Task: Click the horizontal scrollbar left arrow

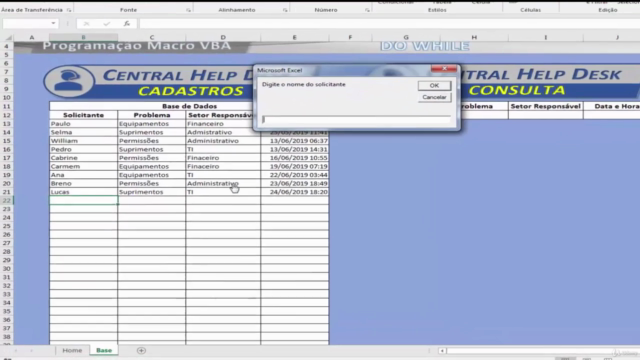Action: point(442,351)
